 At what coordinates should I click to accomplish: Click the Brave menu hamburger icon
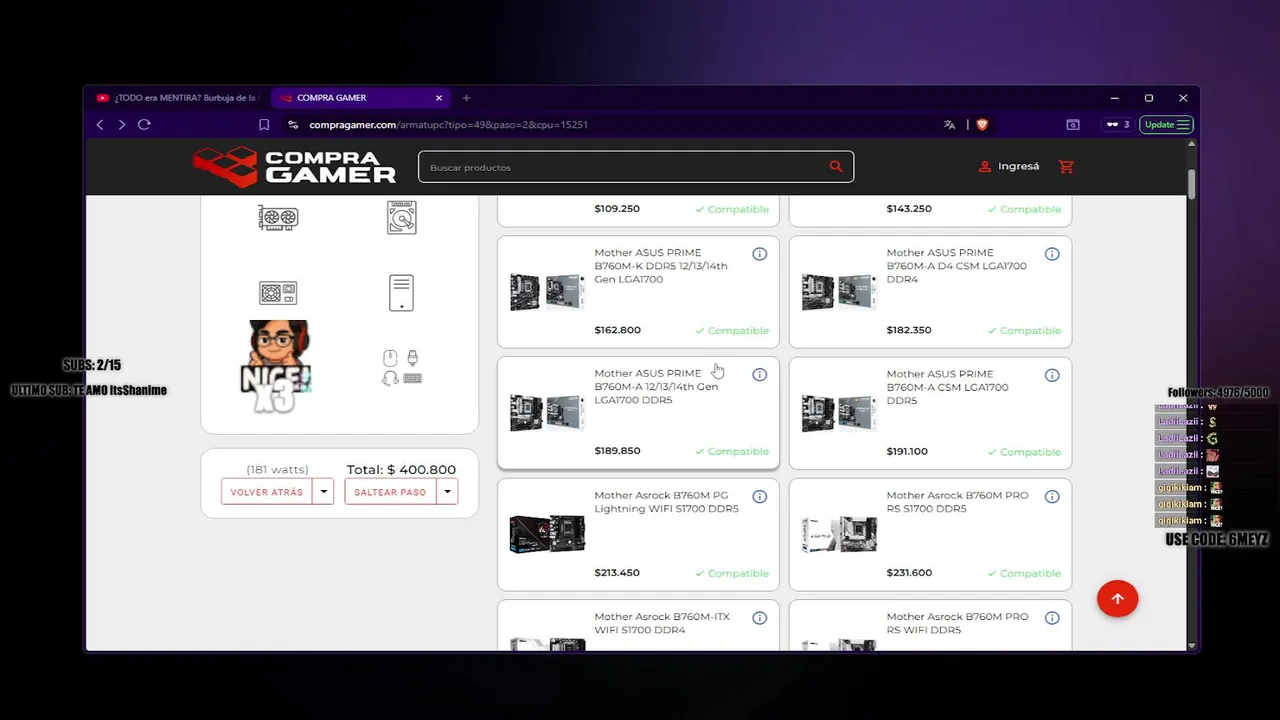click(x=1183, y=125)
